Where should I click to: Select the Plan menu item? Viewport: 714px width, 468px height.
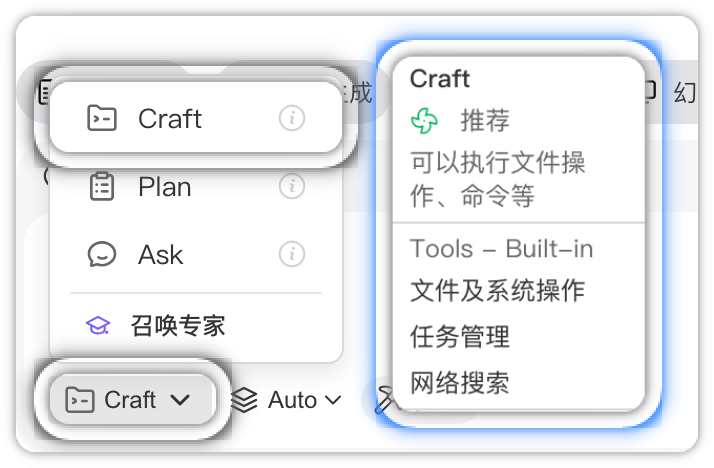165,187
